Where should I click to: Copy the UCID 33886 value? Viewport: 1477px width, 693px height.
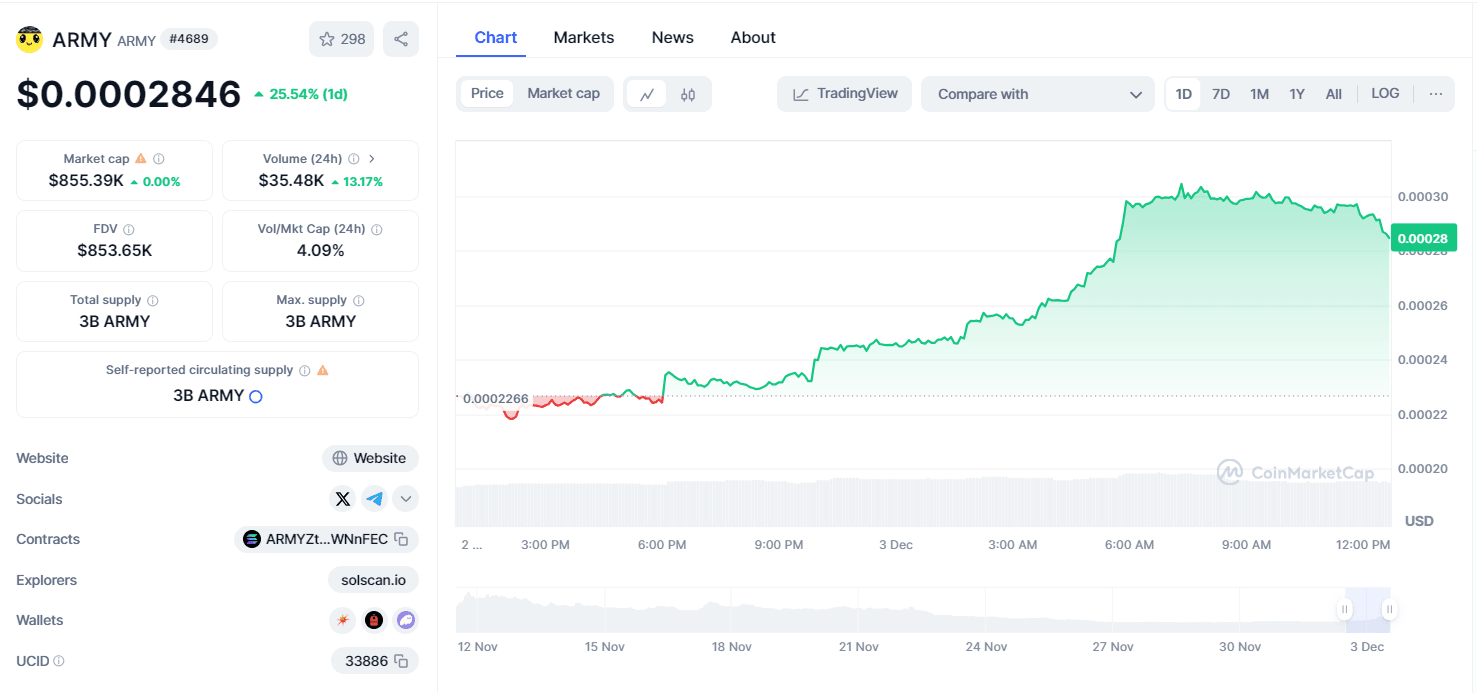[401, 661]
